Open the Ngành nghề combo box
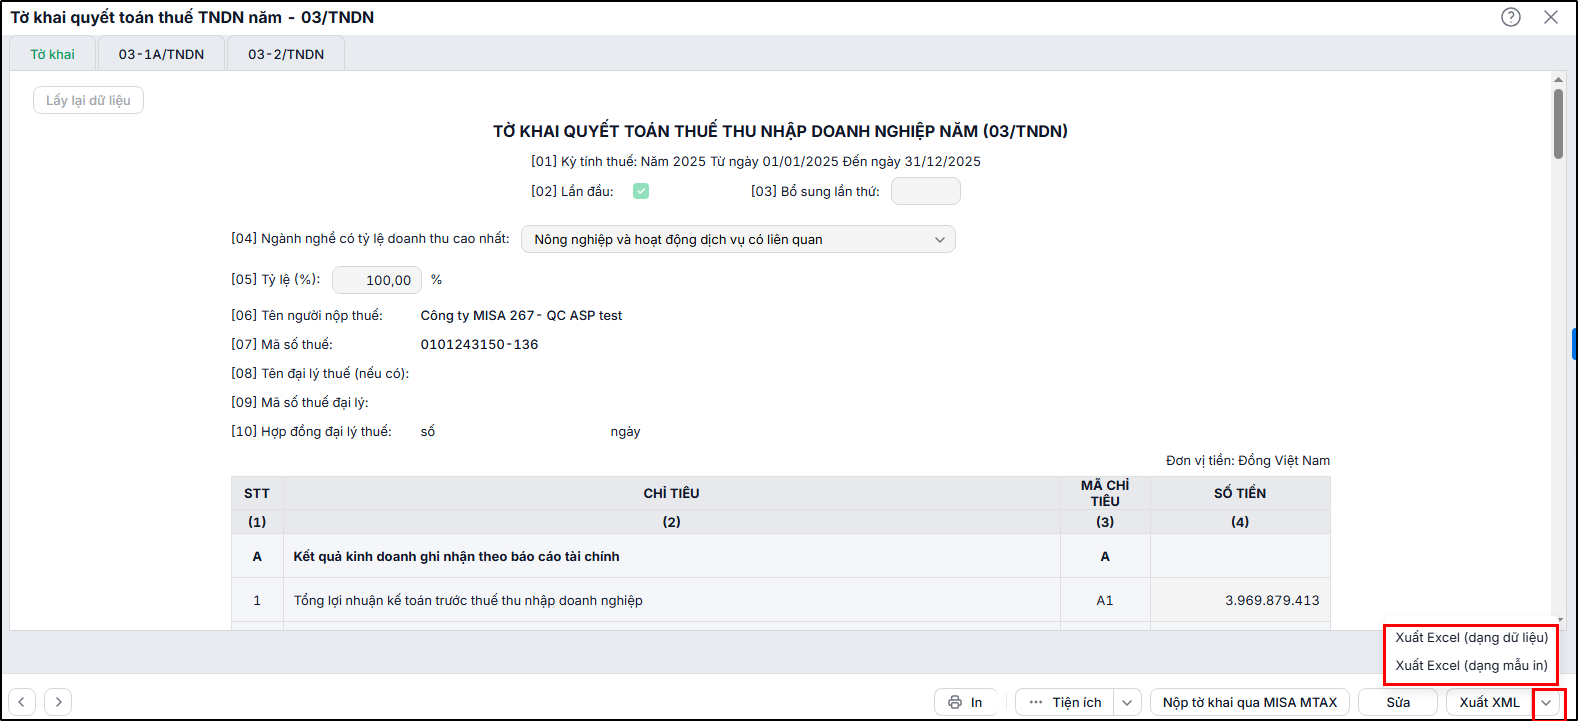1578x721 pixels. [x=738, y=239]
